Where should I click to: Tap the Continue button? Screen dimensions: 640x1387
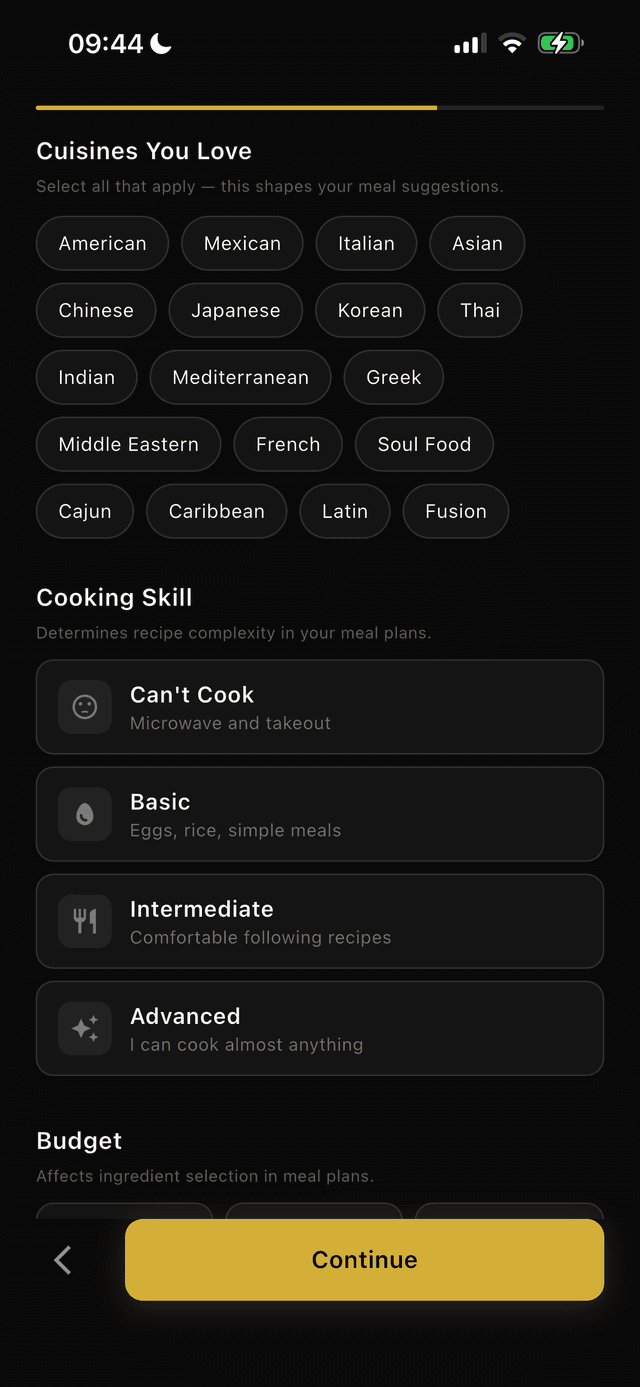click(364, 1259)
